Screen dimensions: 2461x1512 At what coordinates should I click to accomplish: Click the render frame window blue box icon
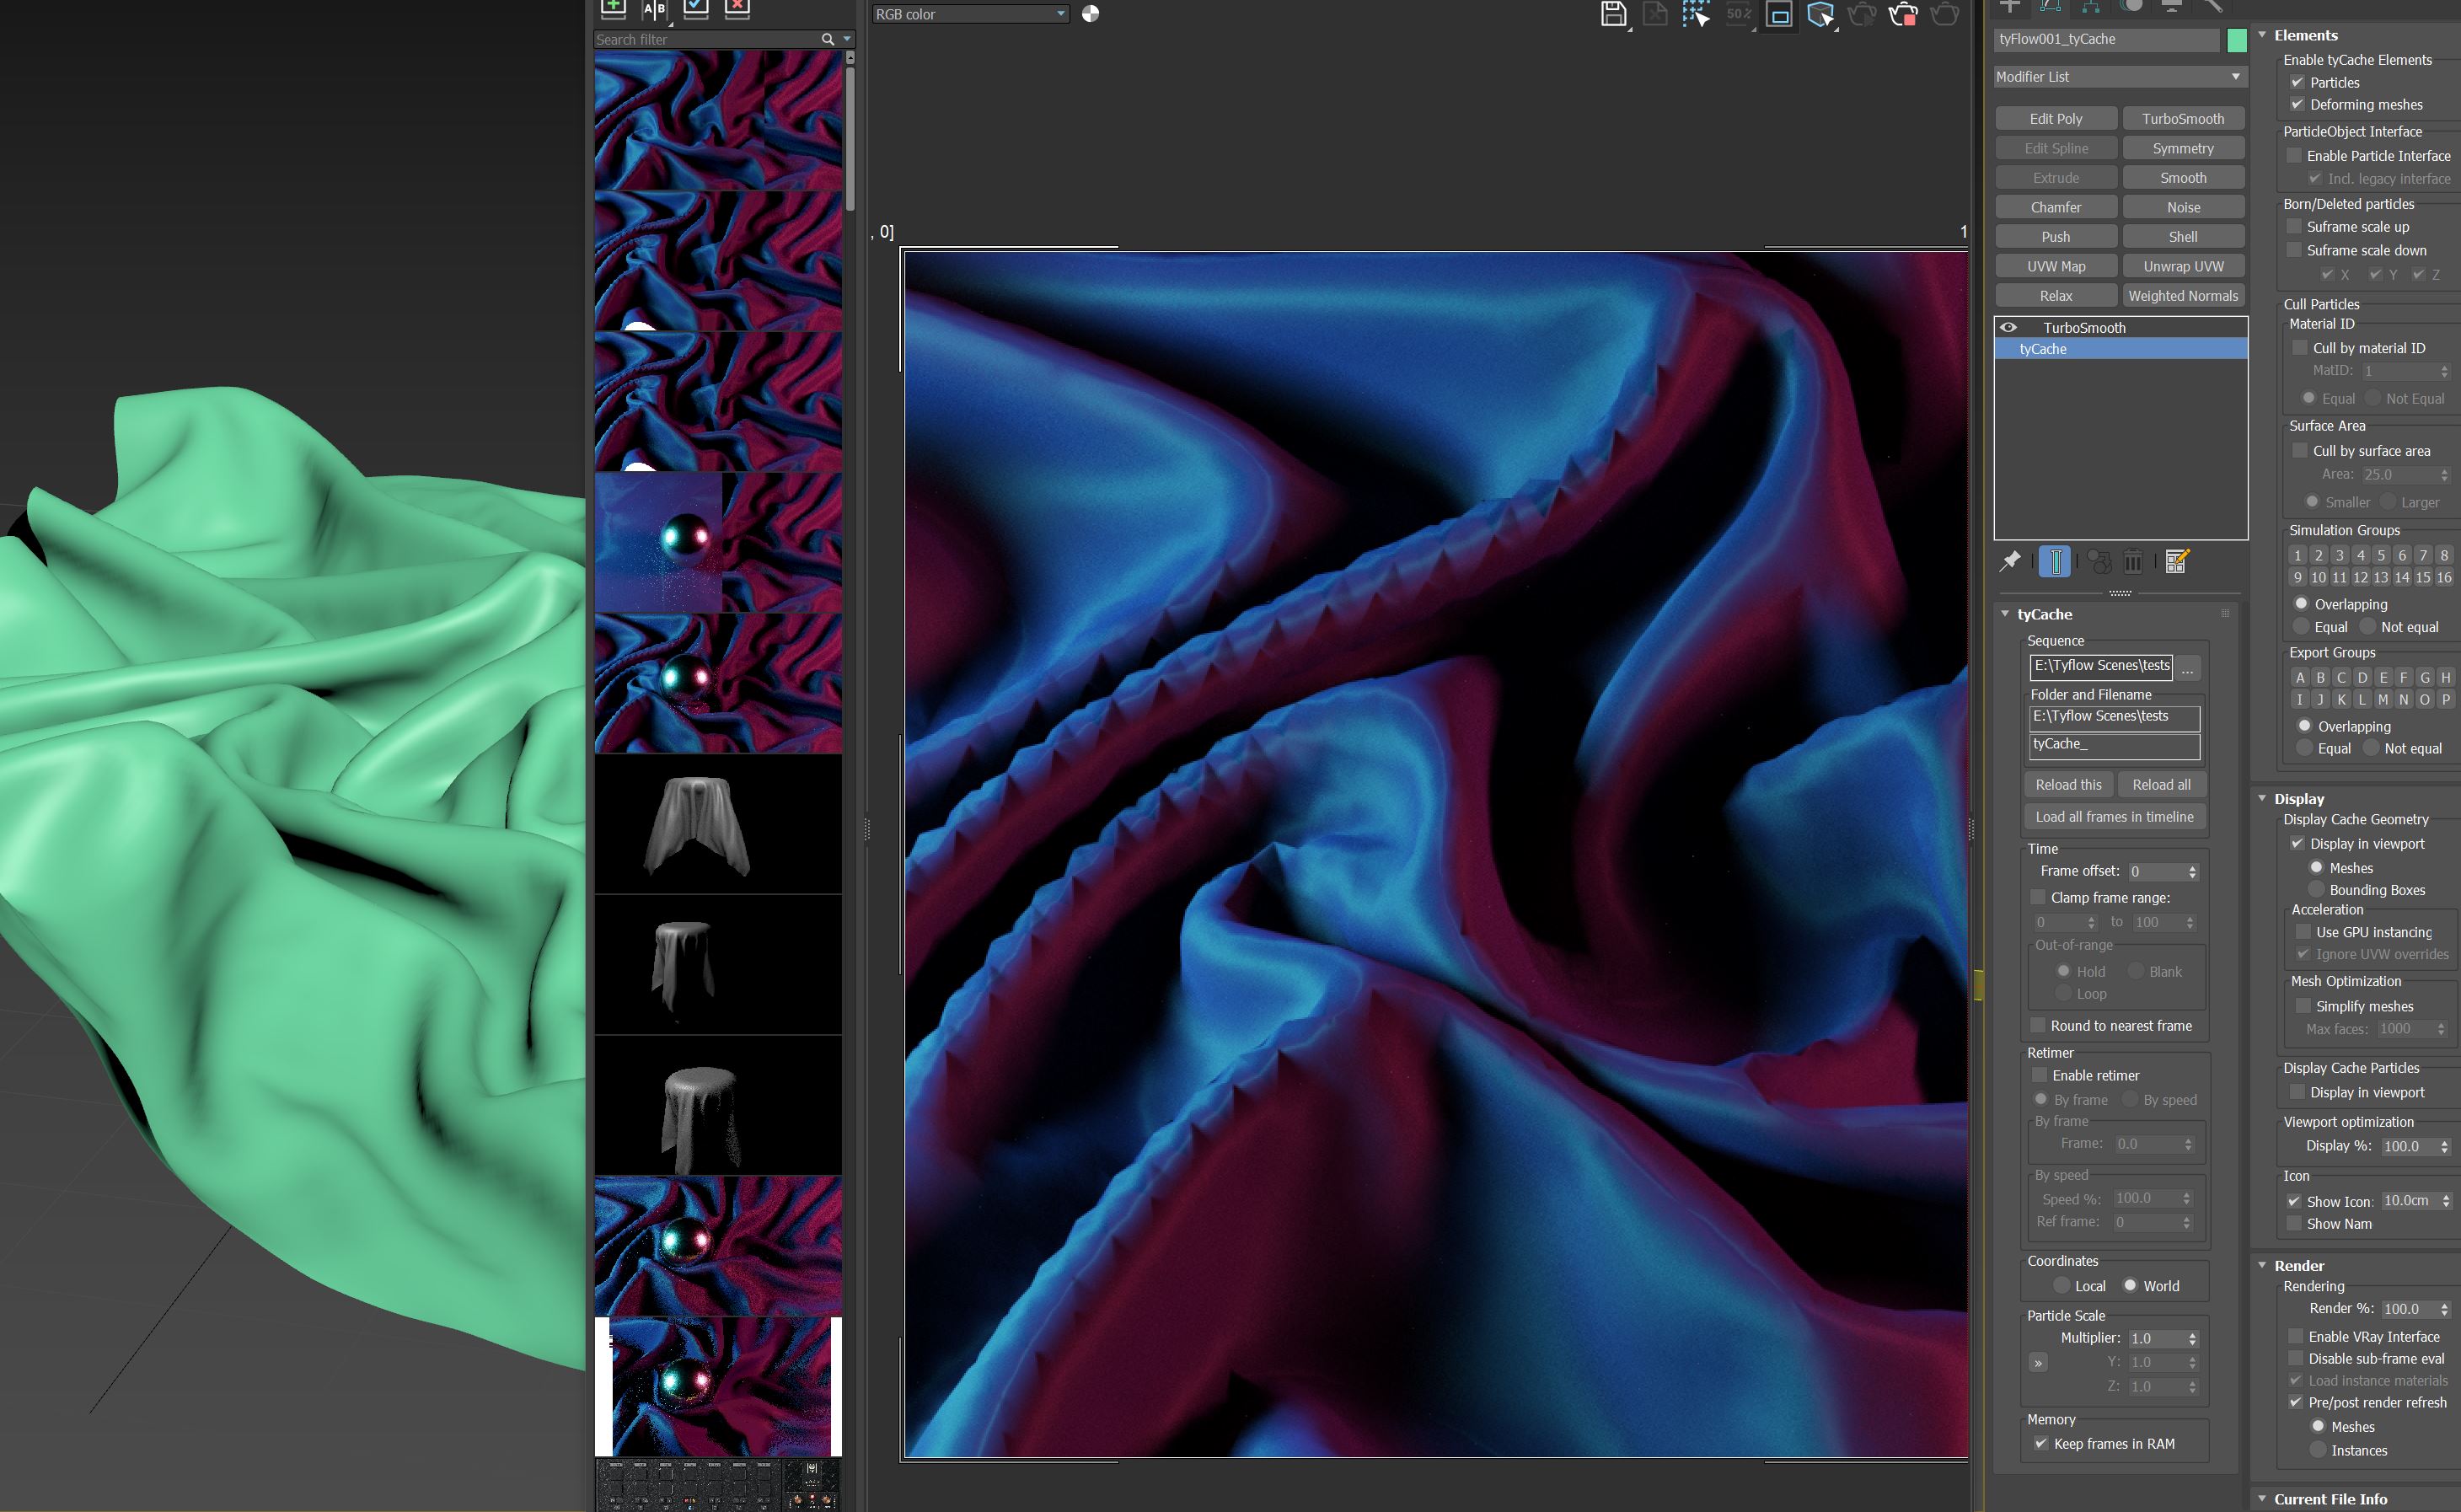coord(1779,14)
